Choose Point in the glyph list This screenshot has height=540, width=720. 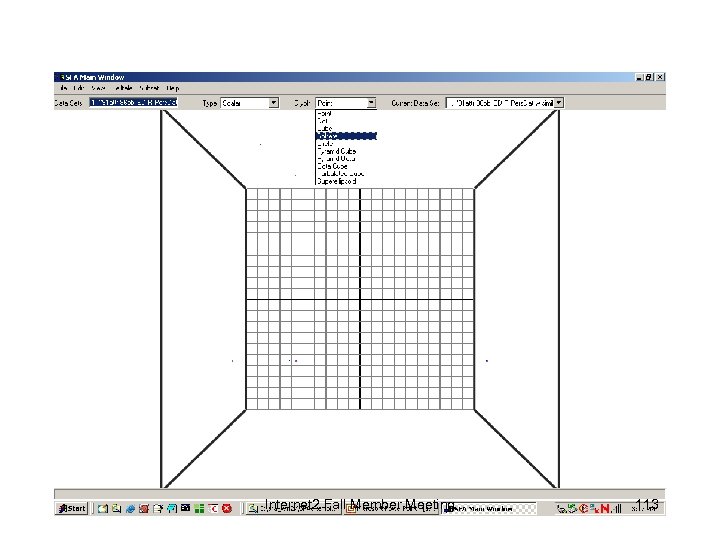[346, 113]
